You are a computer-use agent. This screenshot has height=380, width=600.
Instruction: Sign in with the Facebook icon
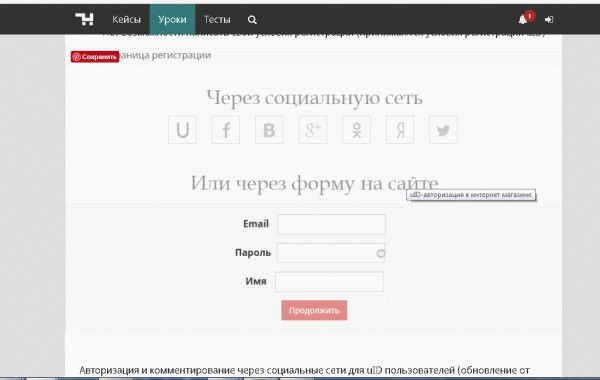click(226, 130)
